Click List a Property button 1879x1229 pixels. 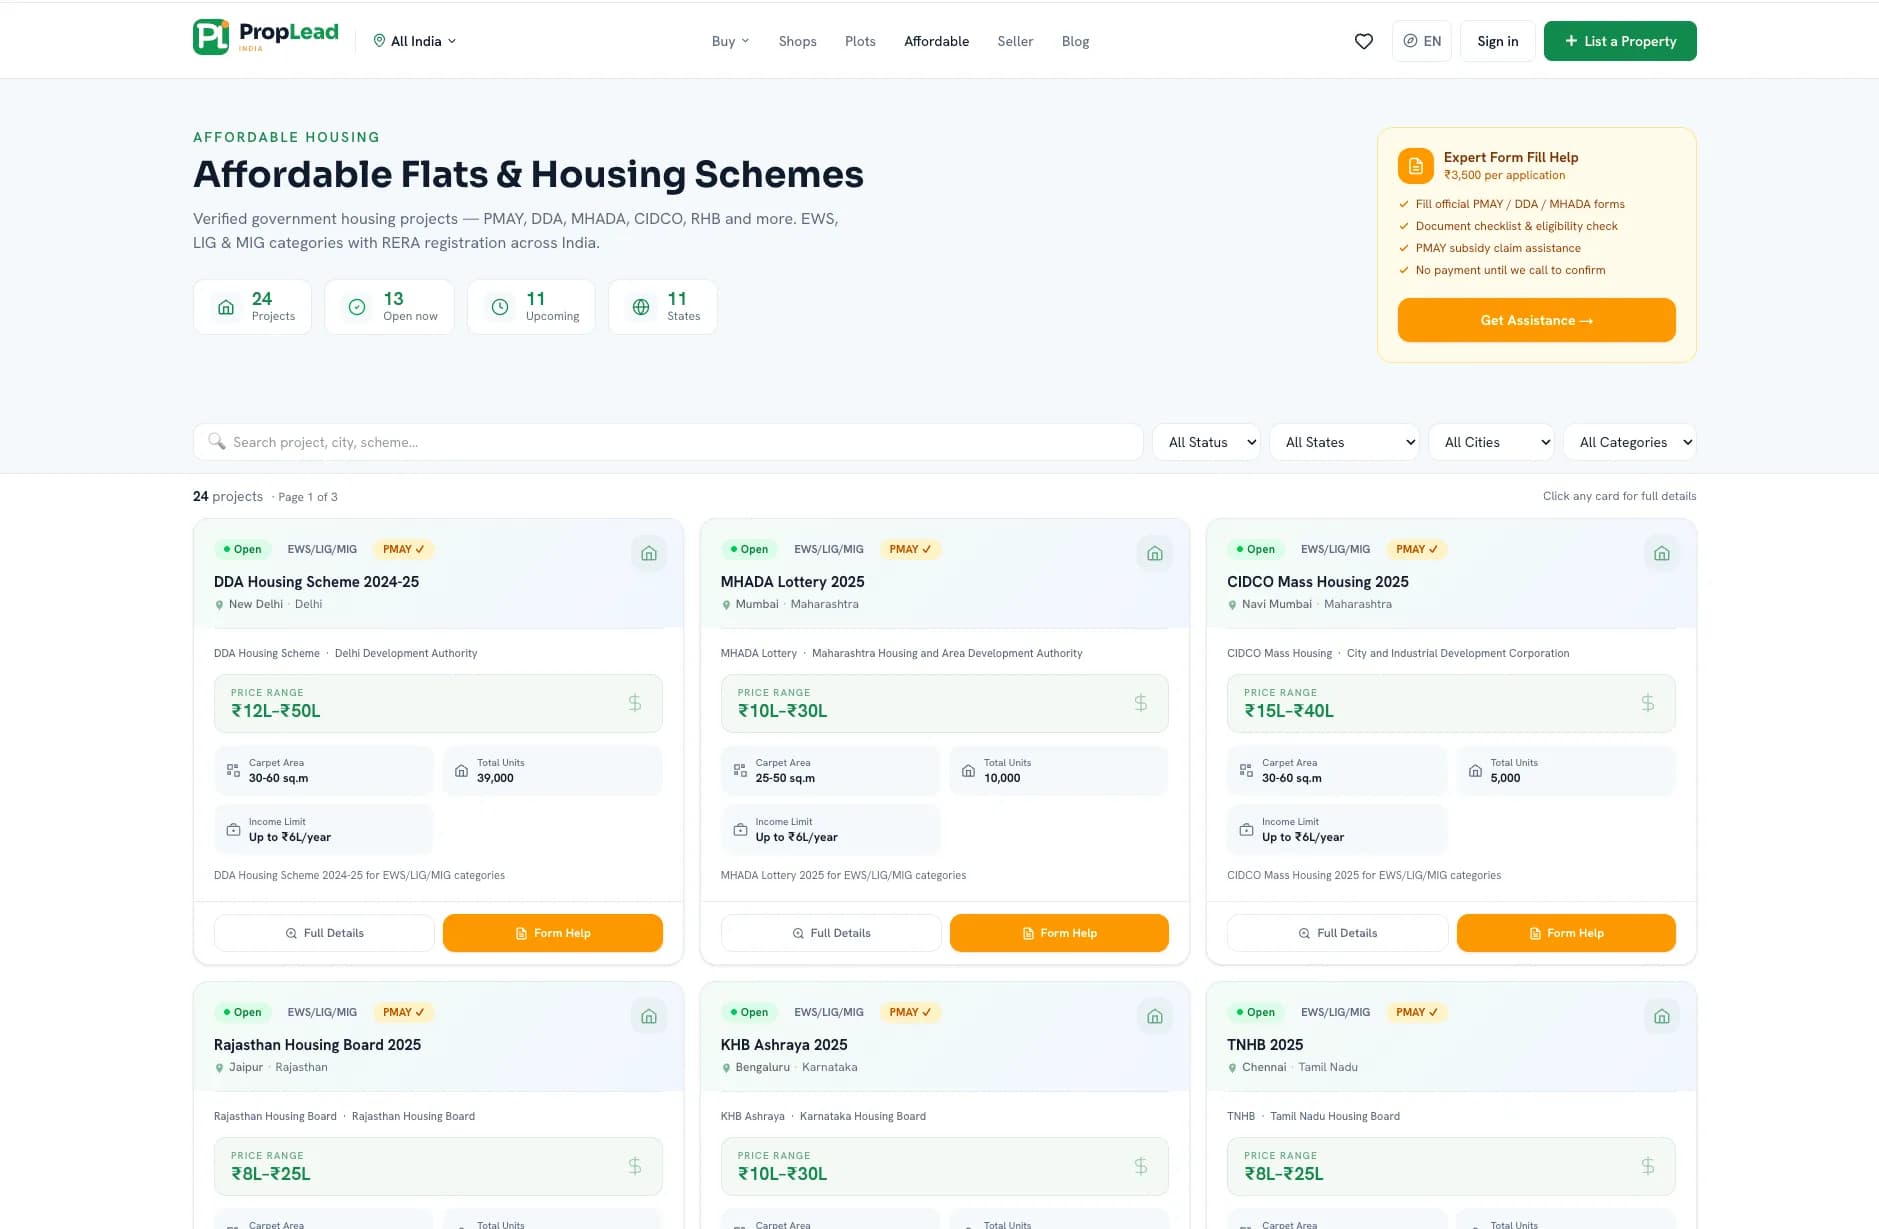(x=1620, y=41)
